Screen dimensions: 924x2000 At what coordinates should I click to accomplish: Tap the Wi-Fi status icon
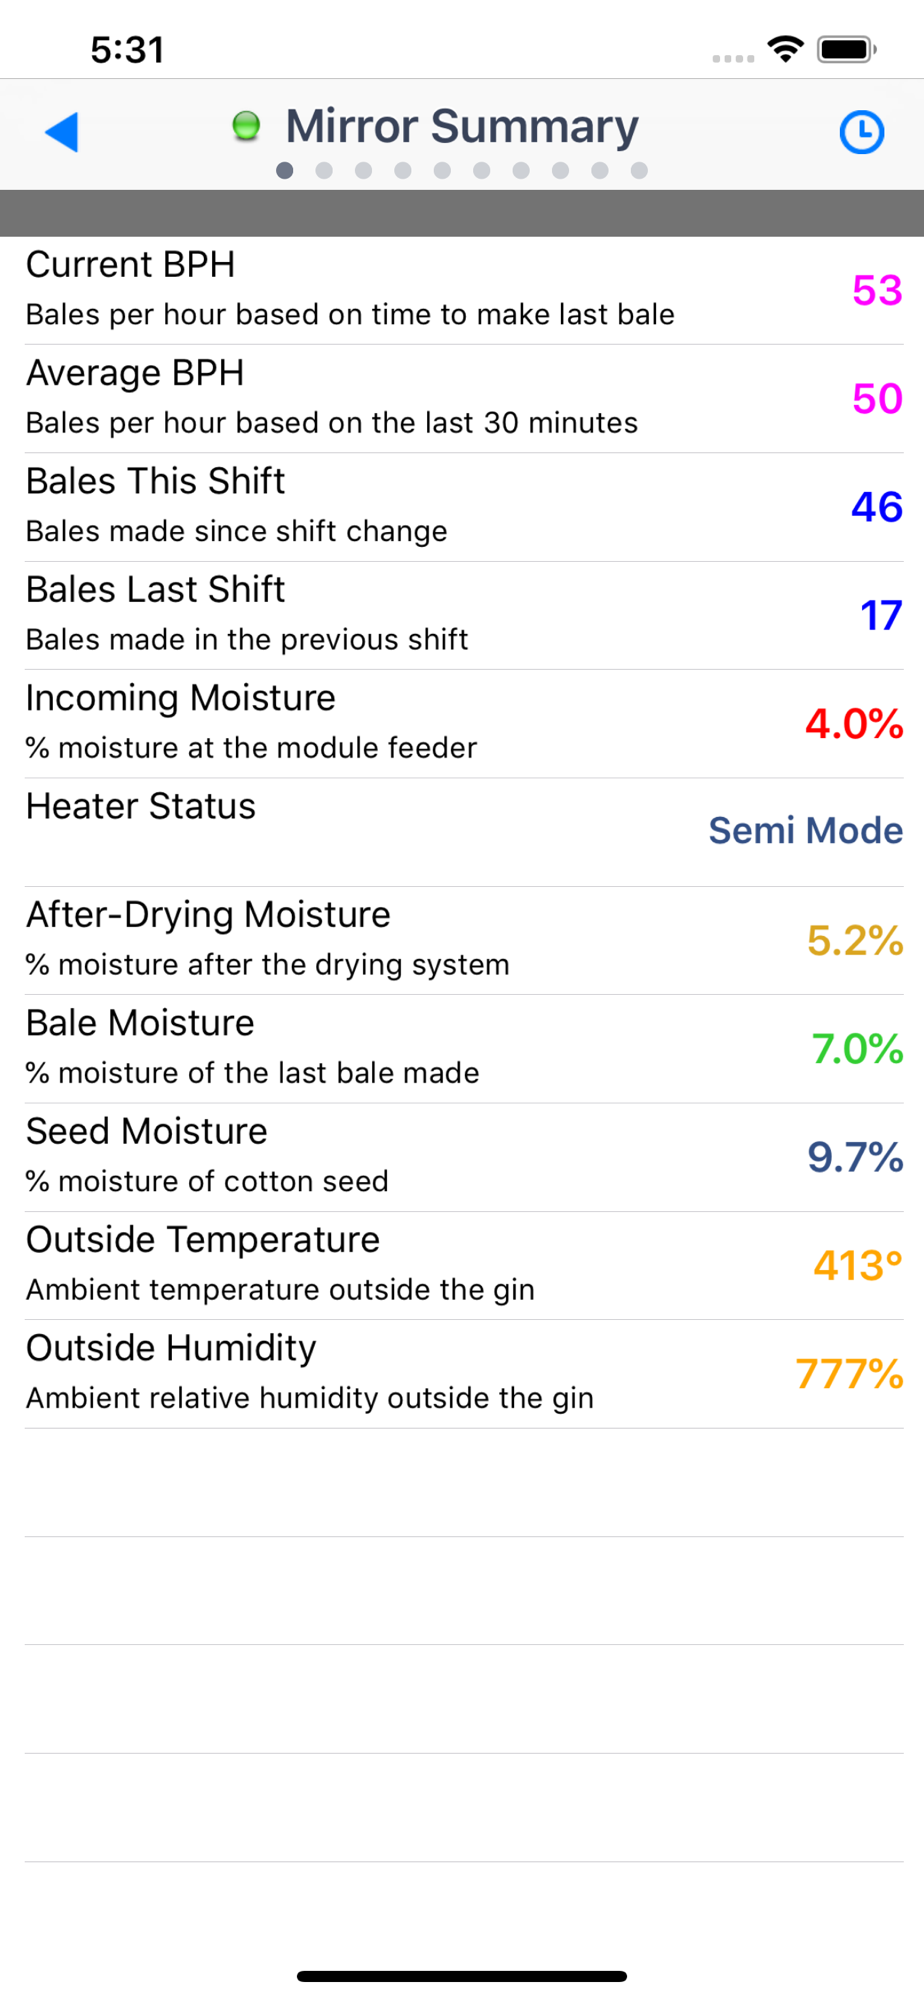click(786, 49)
